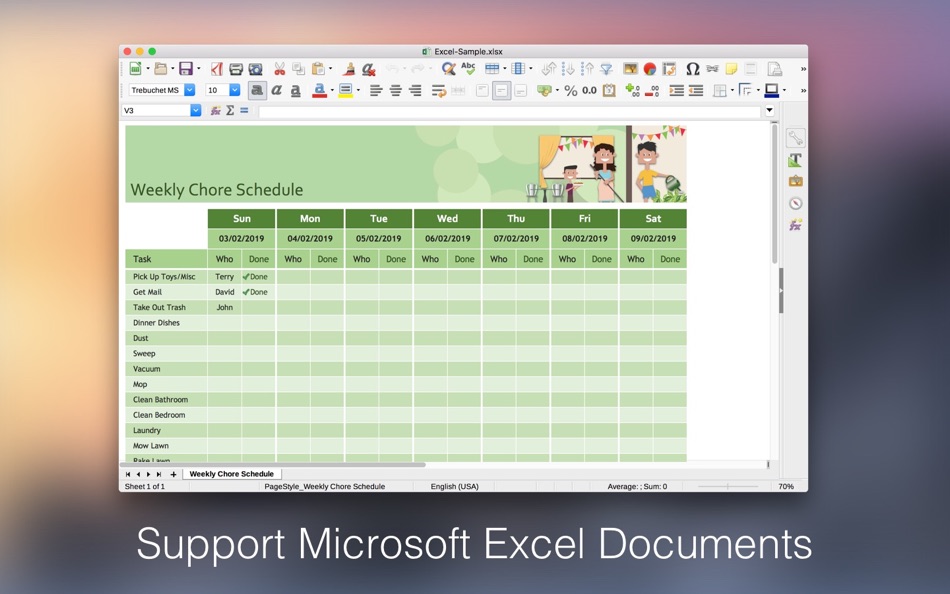Delete a decimal place

point(652,91)
